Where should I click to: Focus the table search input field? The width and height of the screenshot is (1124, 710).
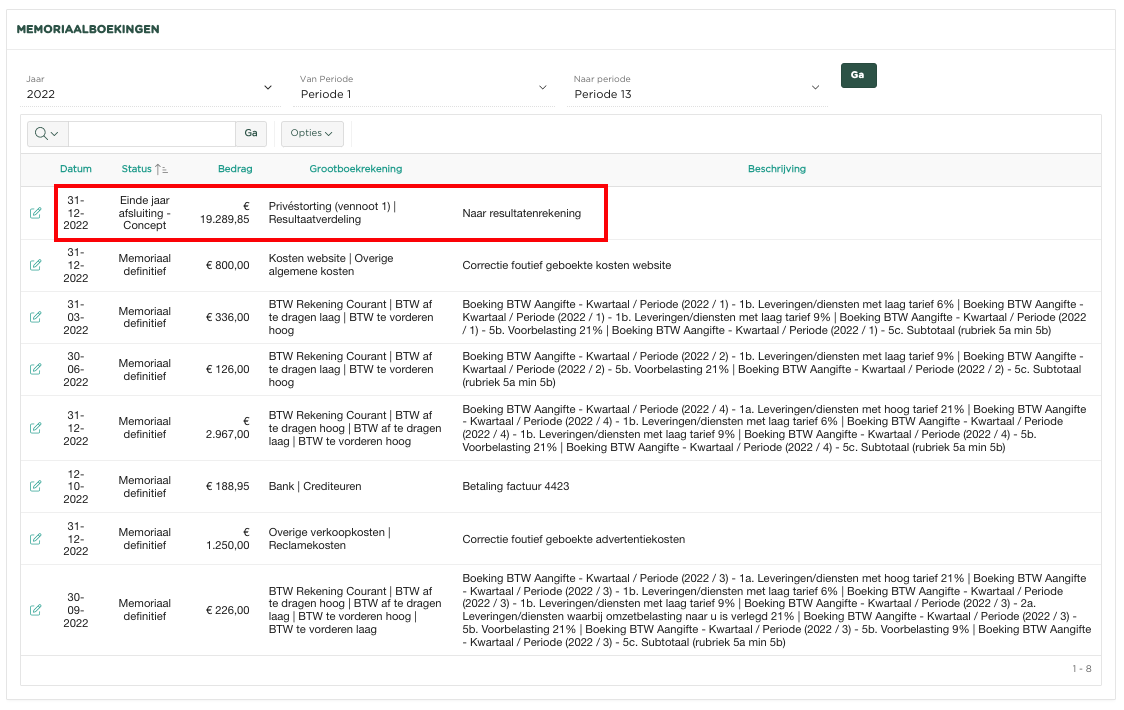click(151, 133)
